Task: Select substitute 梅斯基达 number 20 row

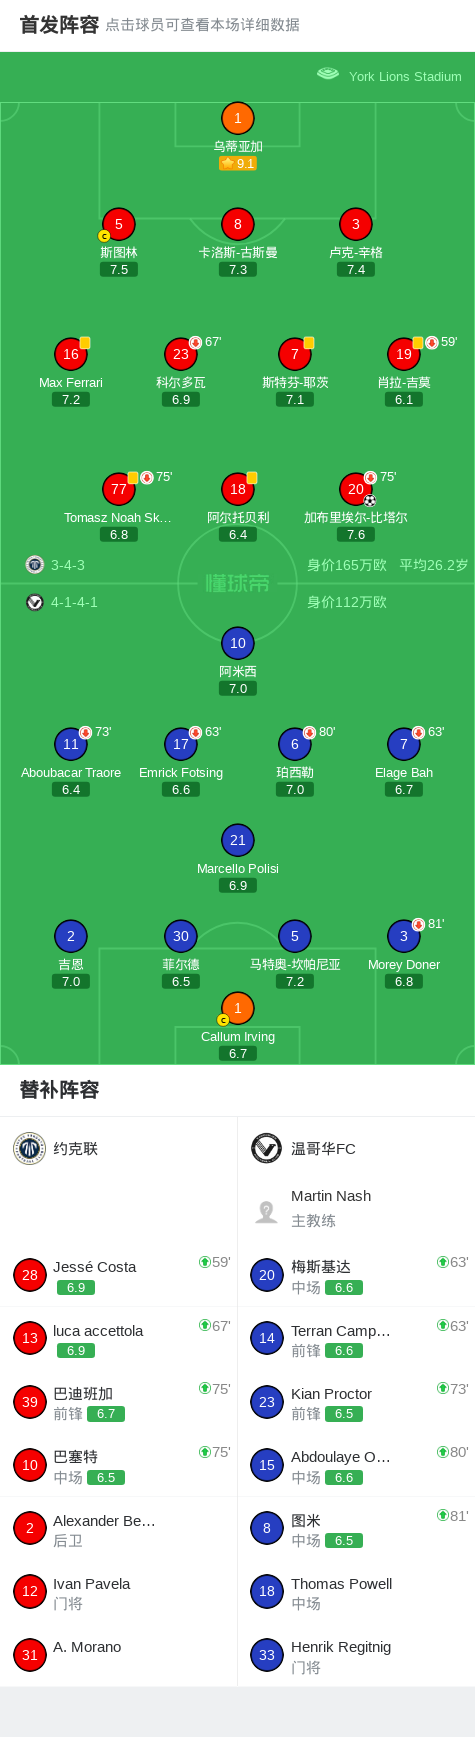Action: coord(356,1276)
